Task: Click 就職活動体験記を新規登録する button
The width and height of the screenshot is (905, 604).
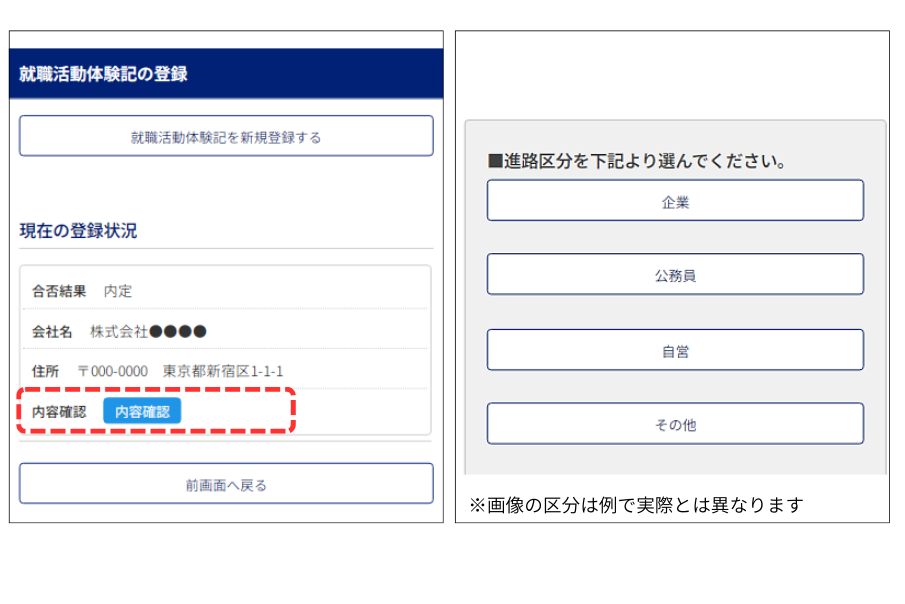Action: [226, 137]
